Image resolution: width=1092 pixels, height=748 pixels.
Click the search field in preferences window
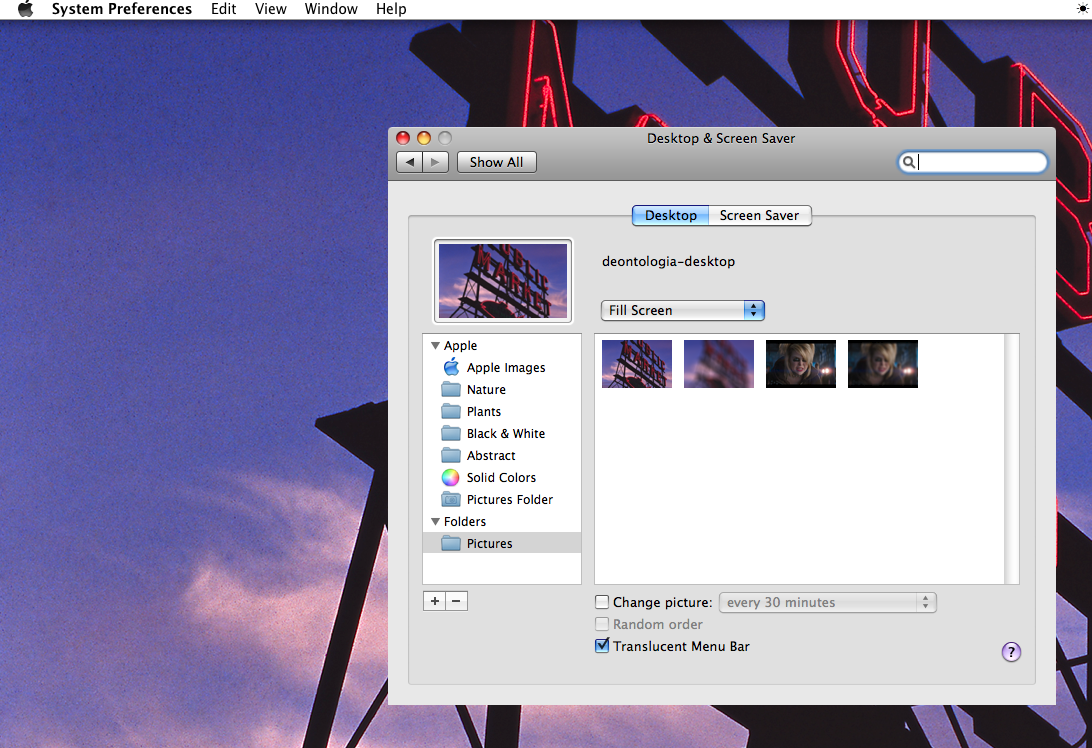click(972, 162)
